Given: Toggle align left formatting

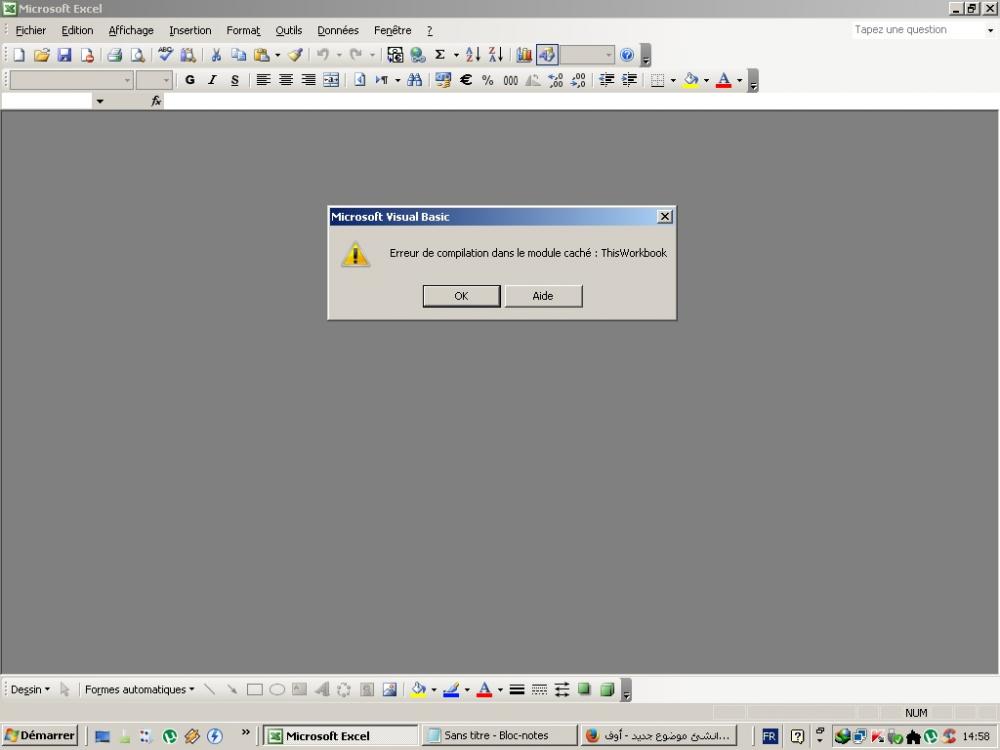Looking at the screenshot, I should click(263, 80).
